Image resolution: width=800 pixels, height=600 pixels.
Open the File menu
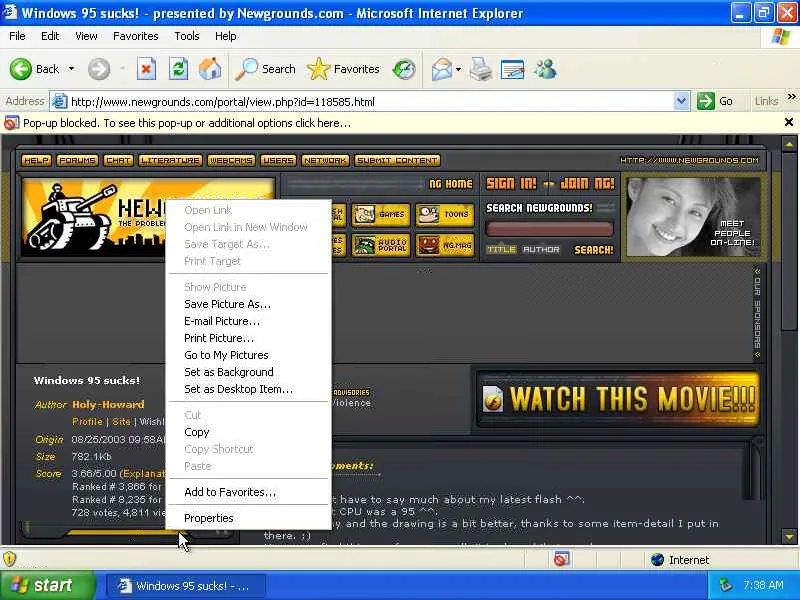click(x=17, y=36)
